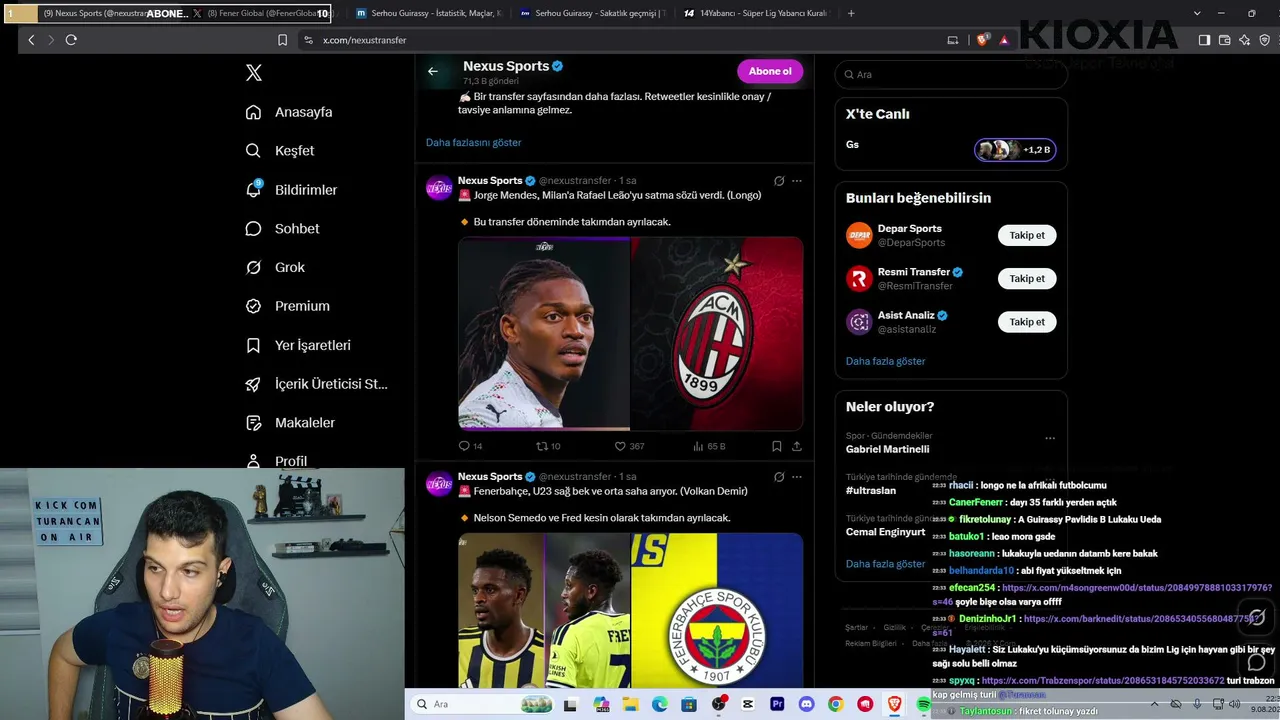This screenshot has height=720, width=1280.
Task: View analytics of the Rafael Leão tweet
Action: pyautogui.click(x=698, y=446)
